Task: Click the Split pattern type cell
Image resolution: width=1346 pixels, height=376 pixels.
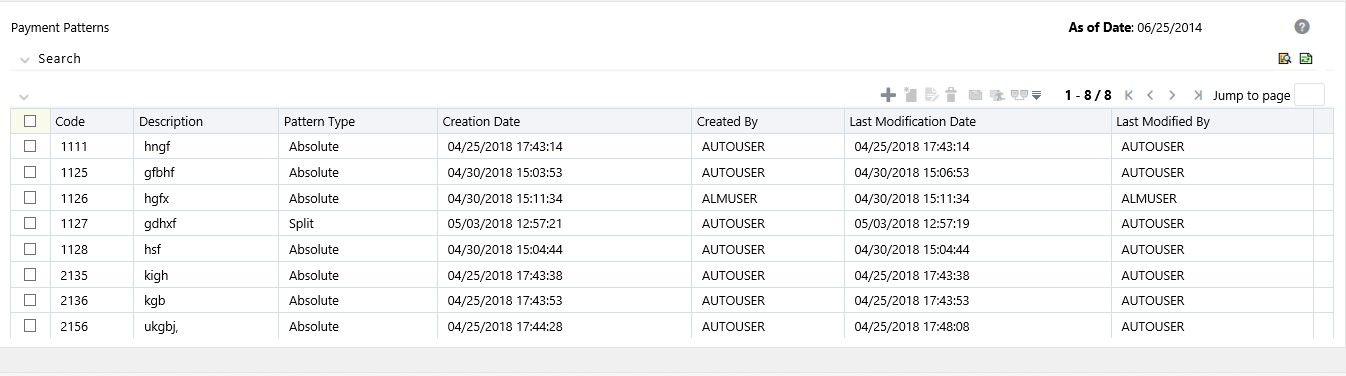Action: (x=302, y=223)
